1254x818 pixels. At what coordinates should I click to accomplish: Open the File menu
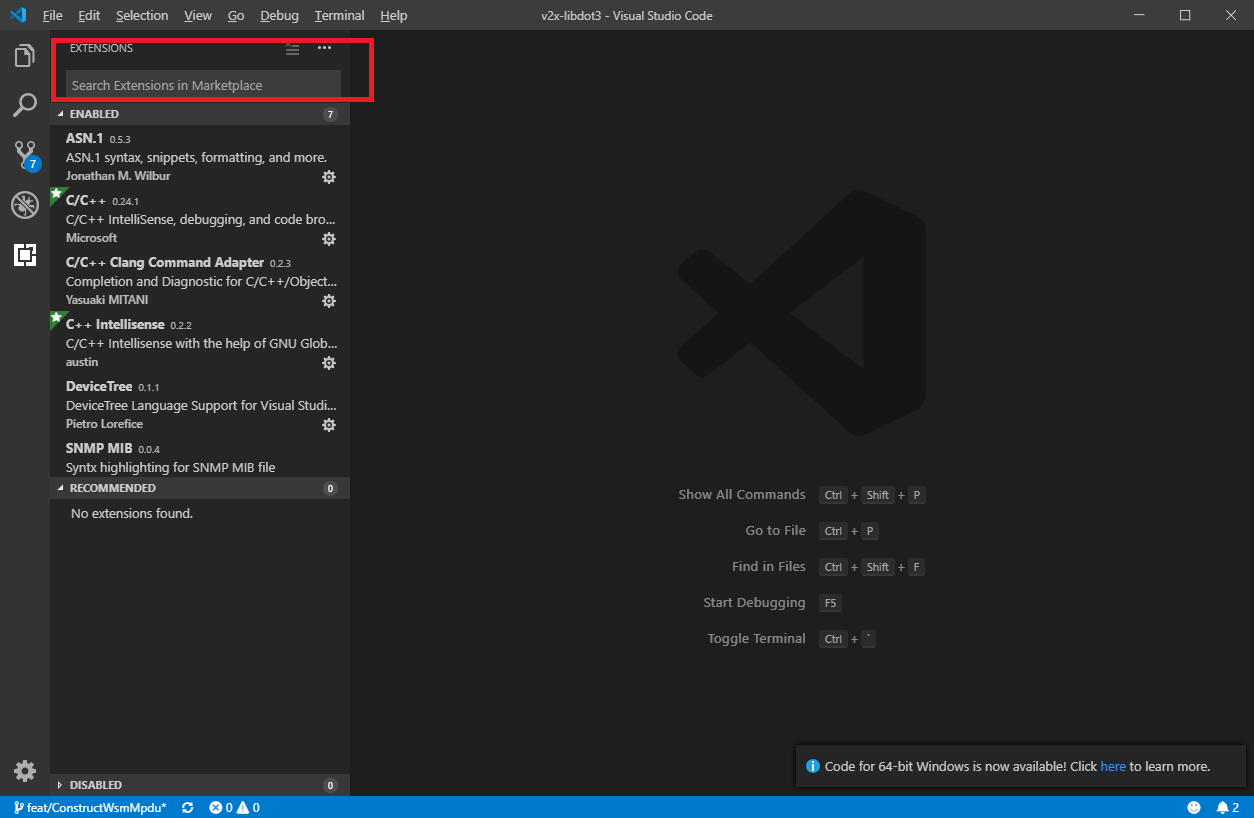(x=53, y=15)
